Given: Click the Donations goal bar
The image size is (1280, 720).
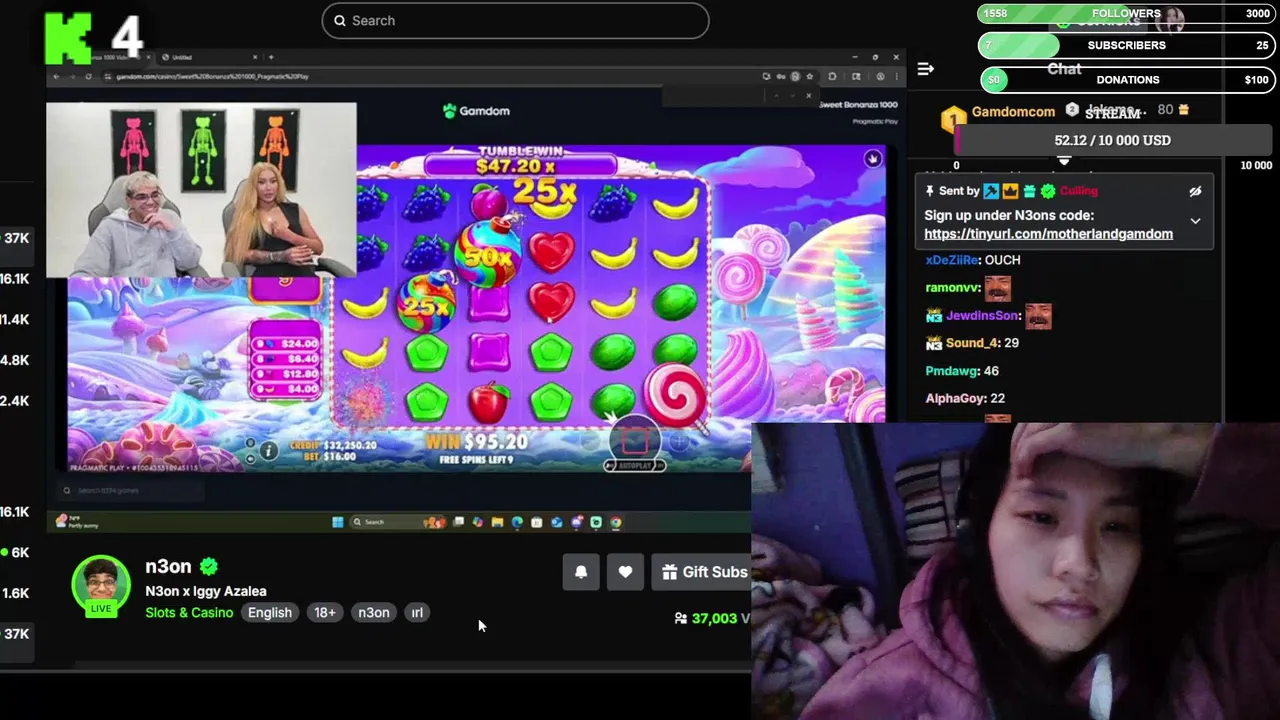Looking at the screenshot, I should click(x=1126, y=79).
